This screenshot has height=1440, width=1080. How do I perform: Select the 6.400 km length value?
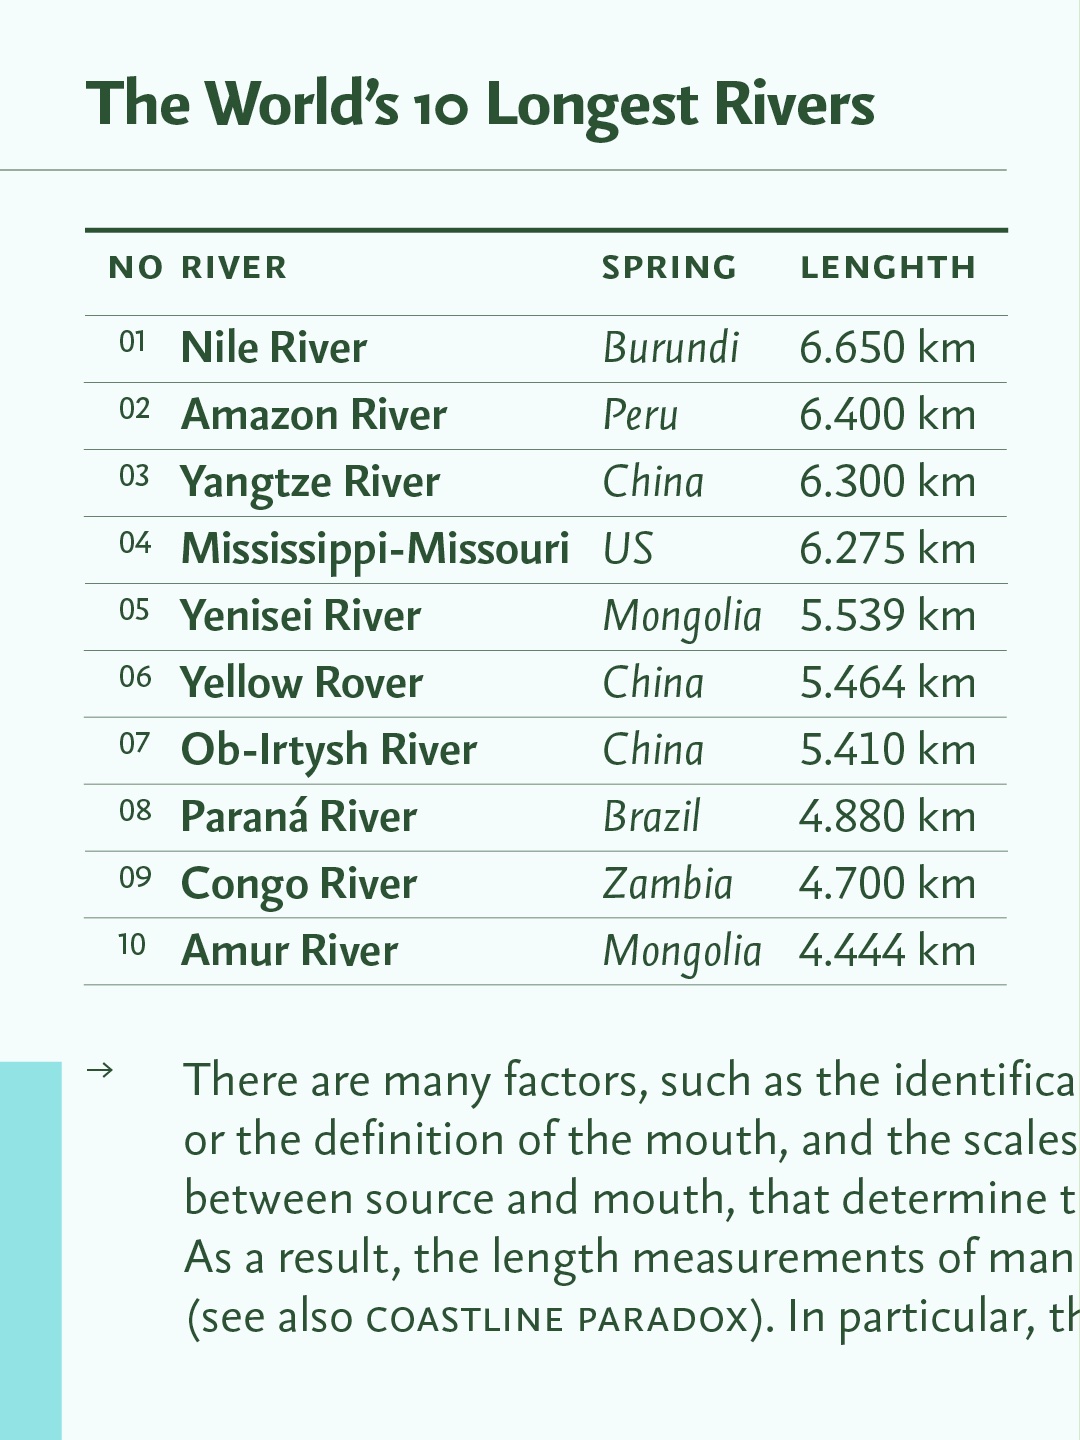coord(888,415)
